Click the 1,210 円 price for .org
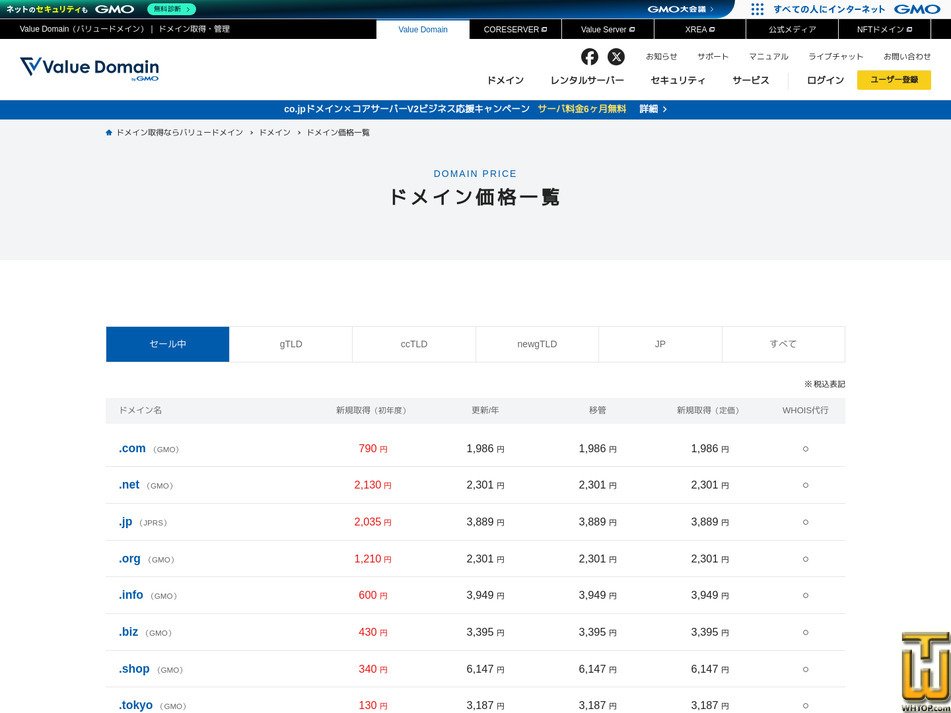 pos(373,559)
